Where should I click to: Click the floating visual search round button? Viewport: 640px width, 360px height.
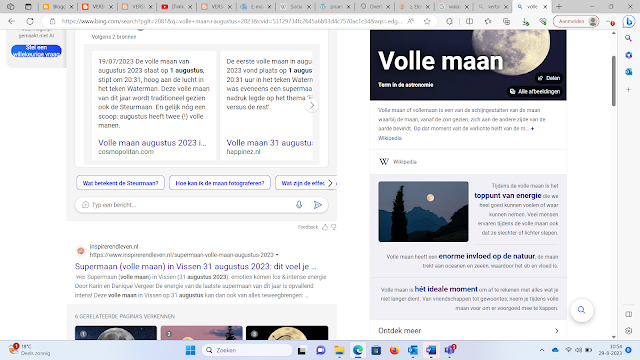[x=582, y=310]
